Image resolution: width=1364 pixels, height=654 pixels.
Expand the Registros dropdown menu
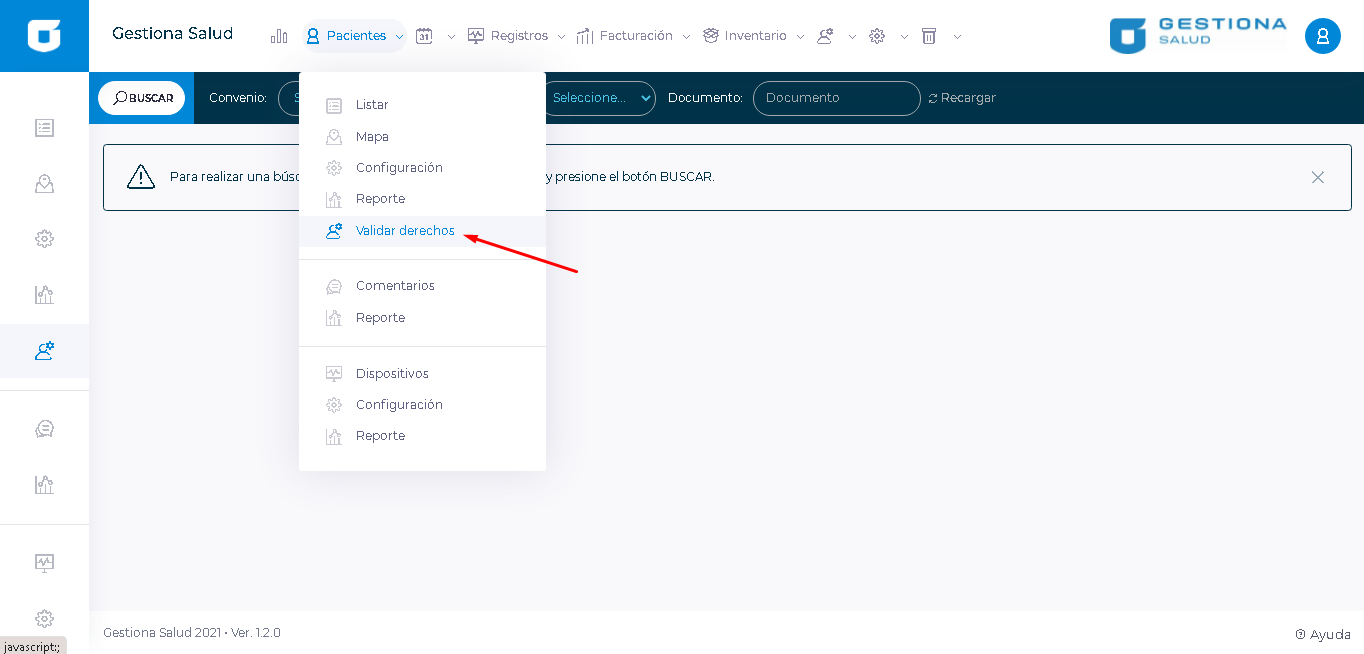coord(518,36)
